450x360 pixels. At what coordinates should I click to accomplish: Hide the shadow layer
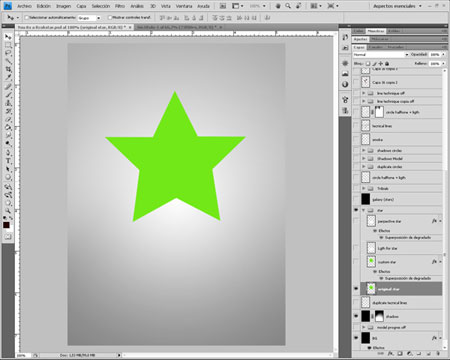356,316
